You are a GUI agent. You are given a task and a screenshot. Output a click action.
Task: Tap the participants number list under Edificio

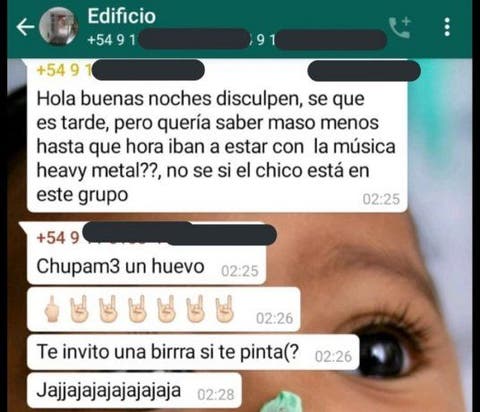tap(237, 40)
